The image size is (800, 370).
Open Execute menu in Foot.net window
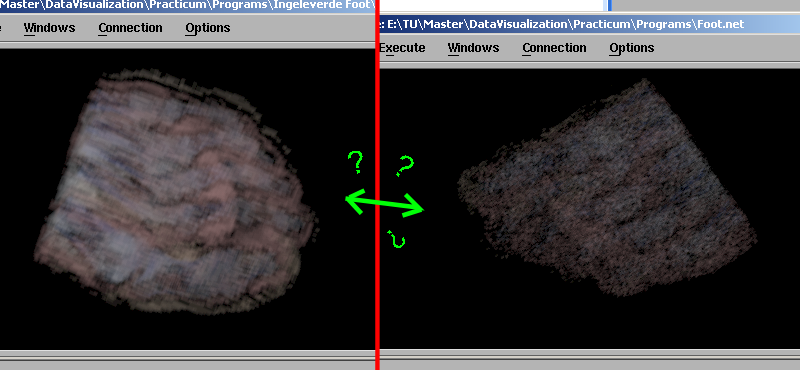(402, 48)
